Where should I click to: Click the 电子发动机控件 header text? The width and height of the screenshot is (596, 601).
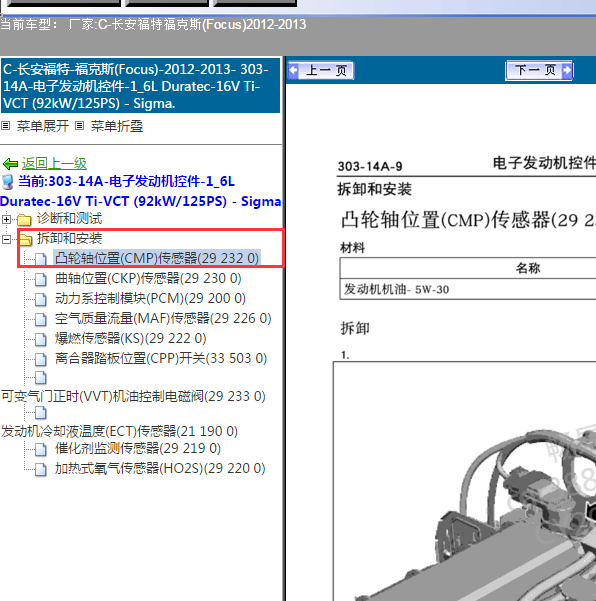click(x=544, y=163)
